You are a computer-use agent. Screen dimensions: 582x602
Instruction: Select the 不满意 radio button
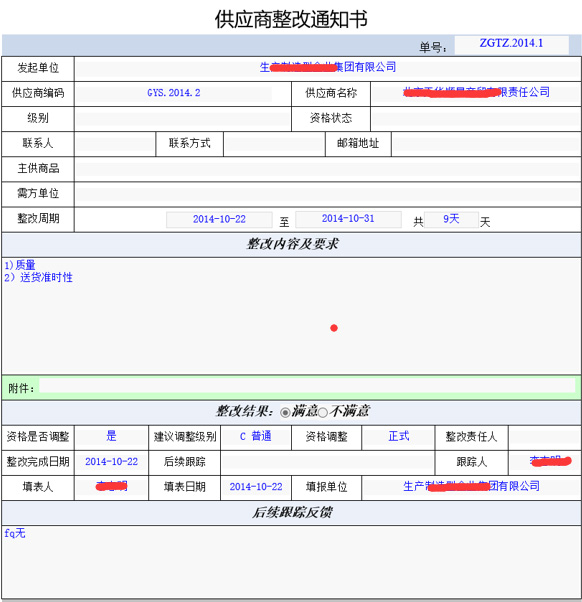pos(322,413)
